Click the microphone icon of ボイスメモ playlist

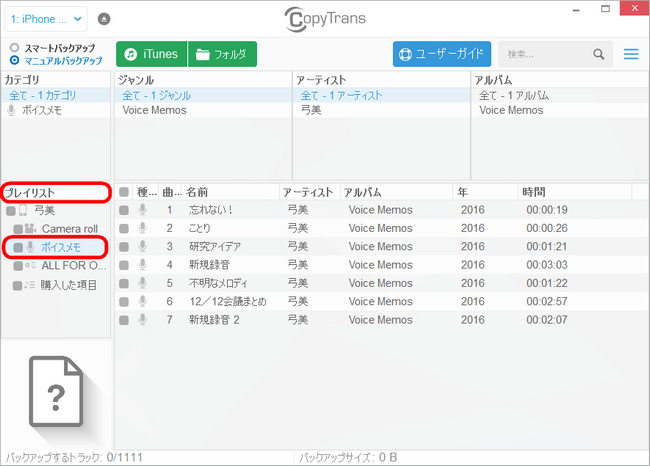tap(30, 247)
